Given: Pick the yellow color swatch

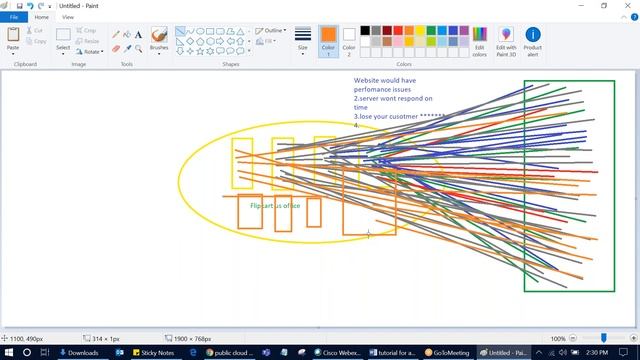Looking at the screenshot, I should pyautogui.click(x=420, y=31).
